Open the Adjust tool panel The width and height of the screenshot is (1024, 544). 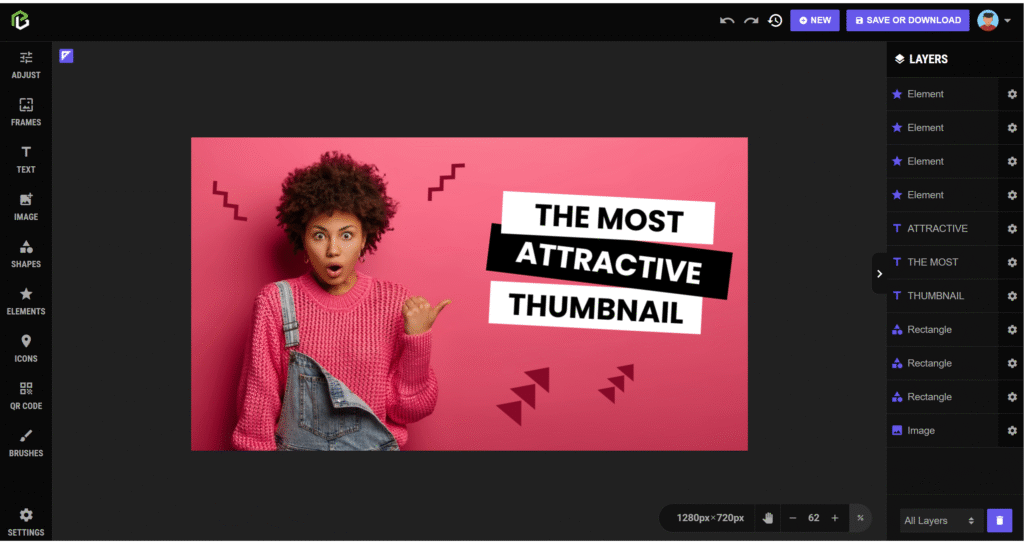point(26,64)
